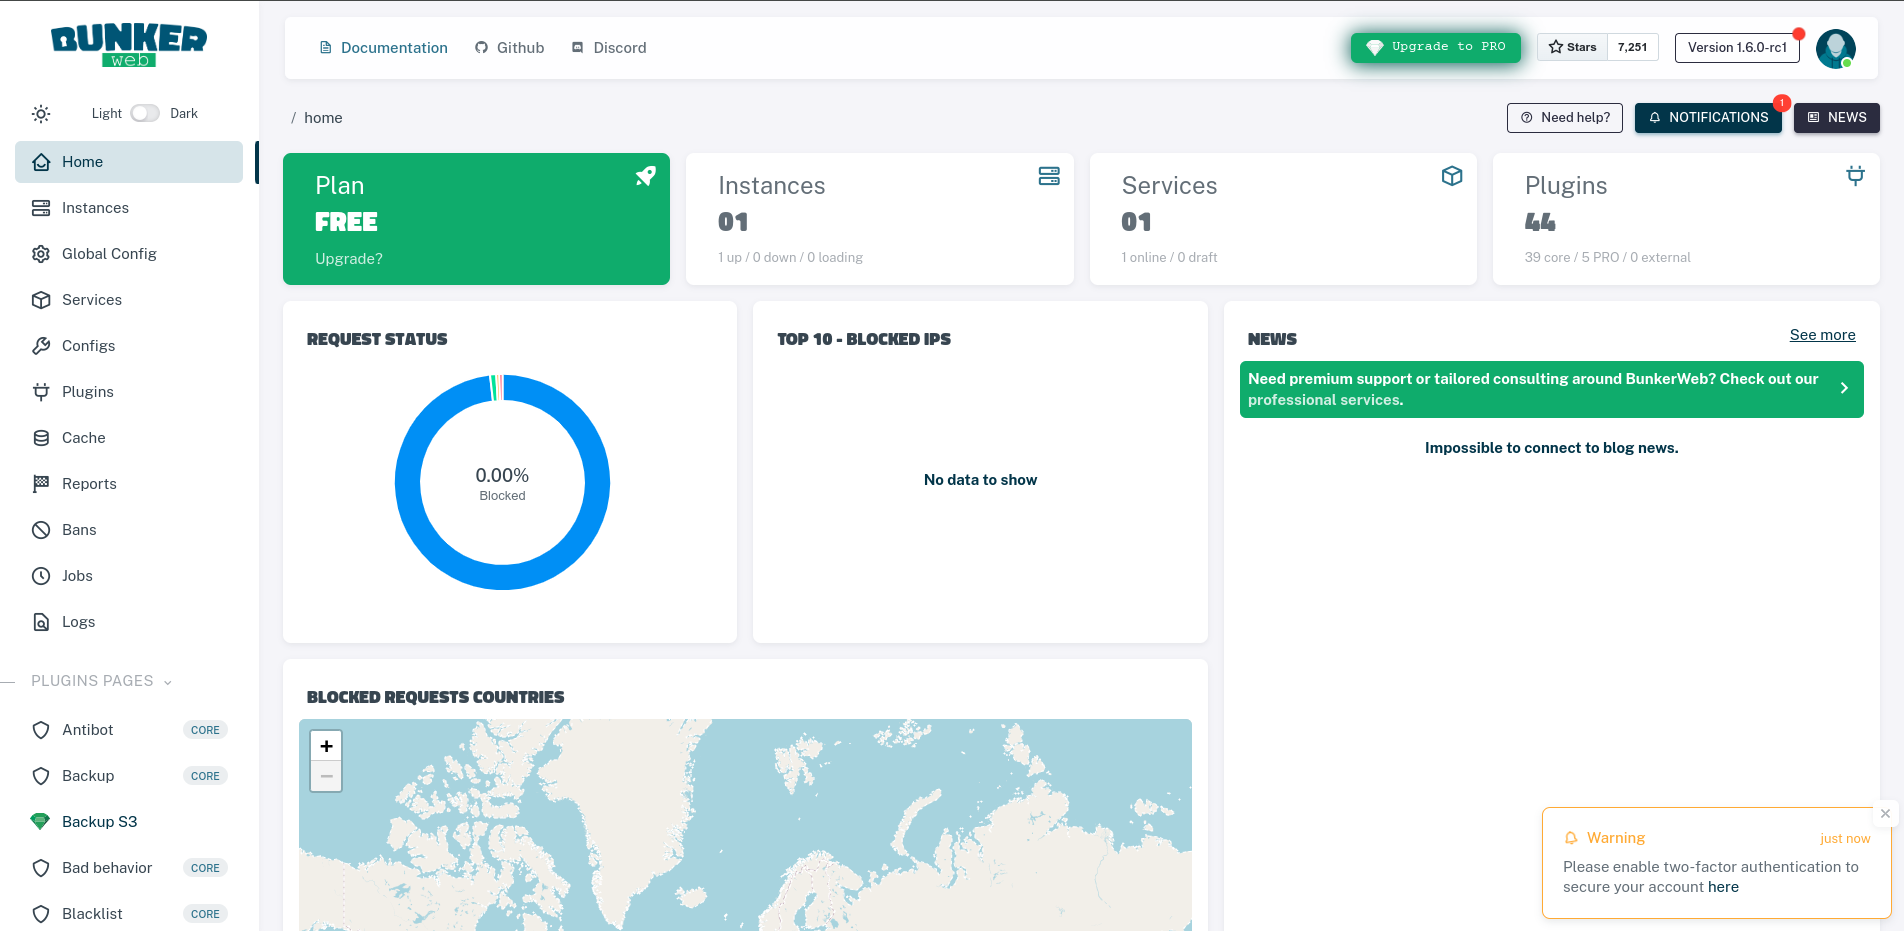Open the See more news link

(x=1822, y=334)
